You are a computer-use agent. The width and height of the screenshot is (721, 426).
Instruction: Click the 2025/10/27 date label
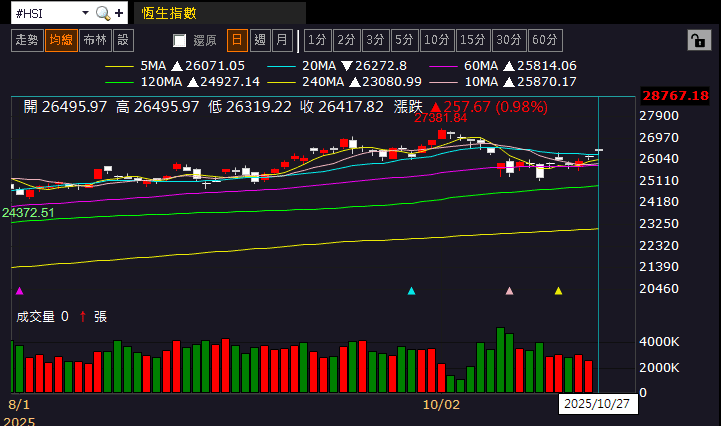tap(597, 404)
